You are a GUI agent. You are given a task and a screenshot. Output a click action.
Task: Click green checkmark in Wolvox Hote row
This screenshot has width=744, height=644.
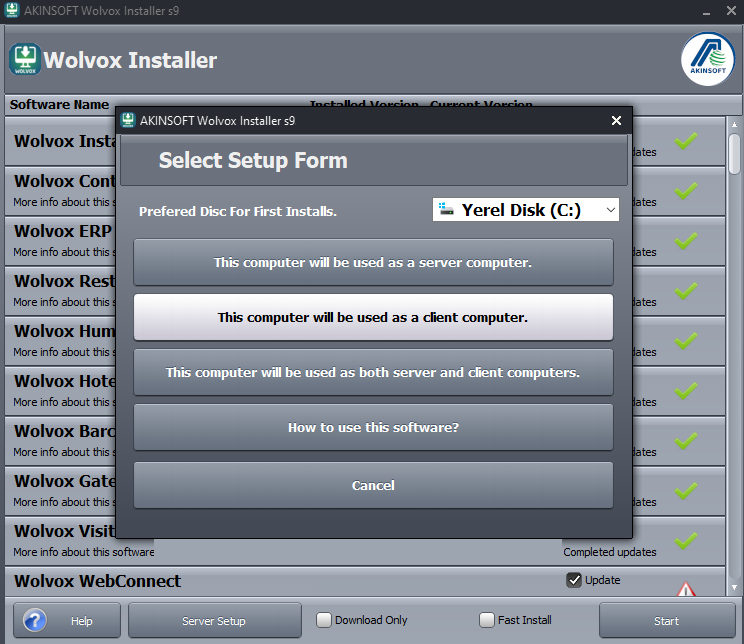coord(686,391)
